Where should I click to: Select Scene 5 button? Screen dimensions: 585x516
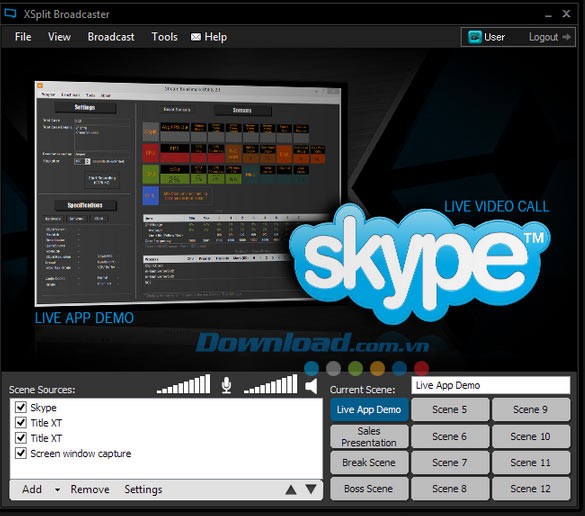450,410
